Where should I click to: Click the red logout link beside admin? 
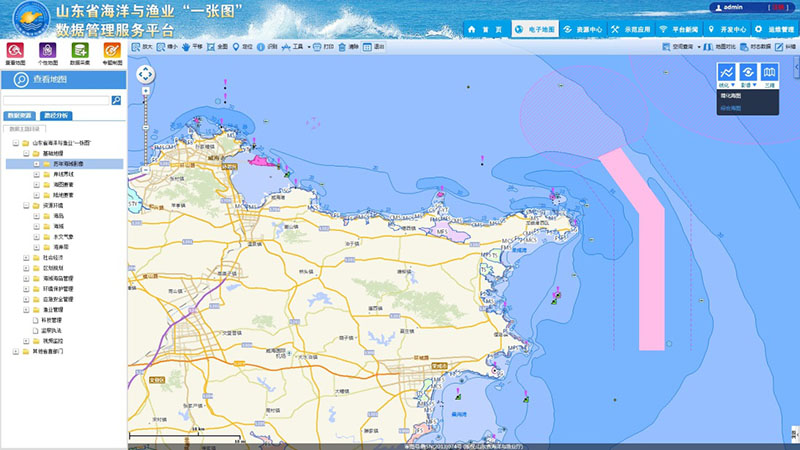point(779,7)
